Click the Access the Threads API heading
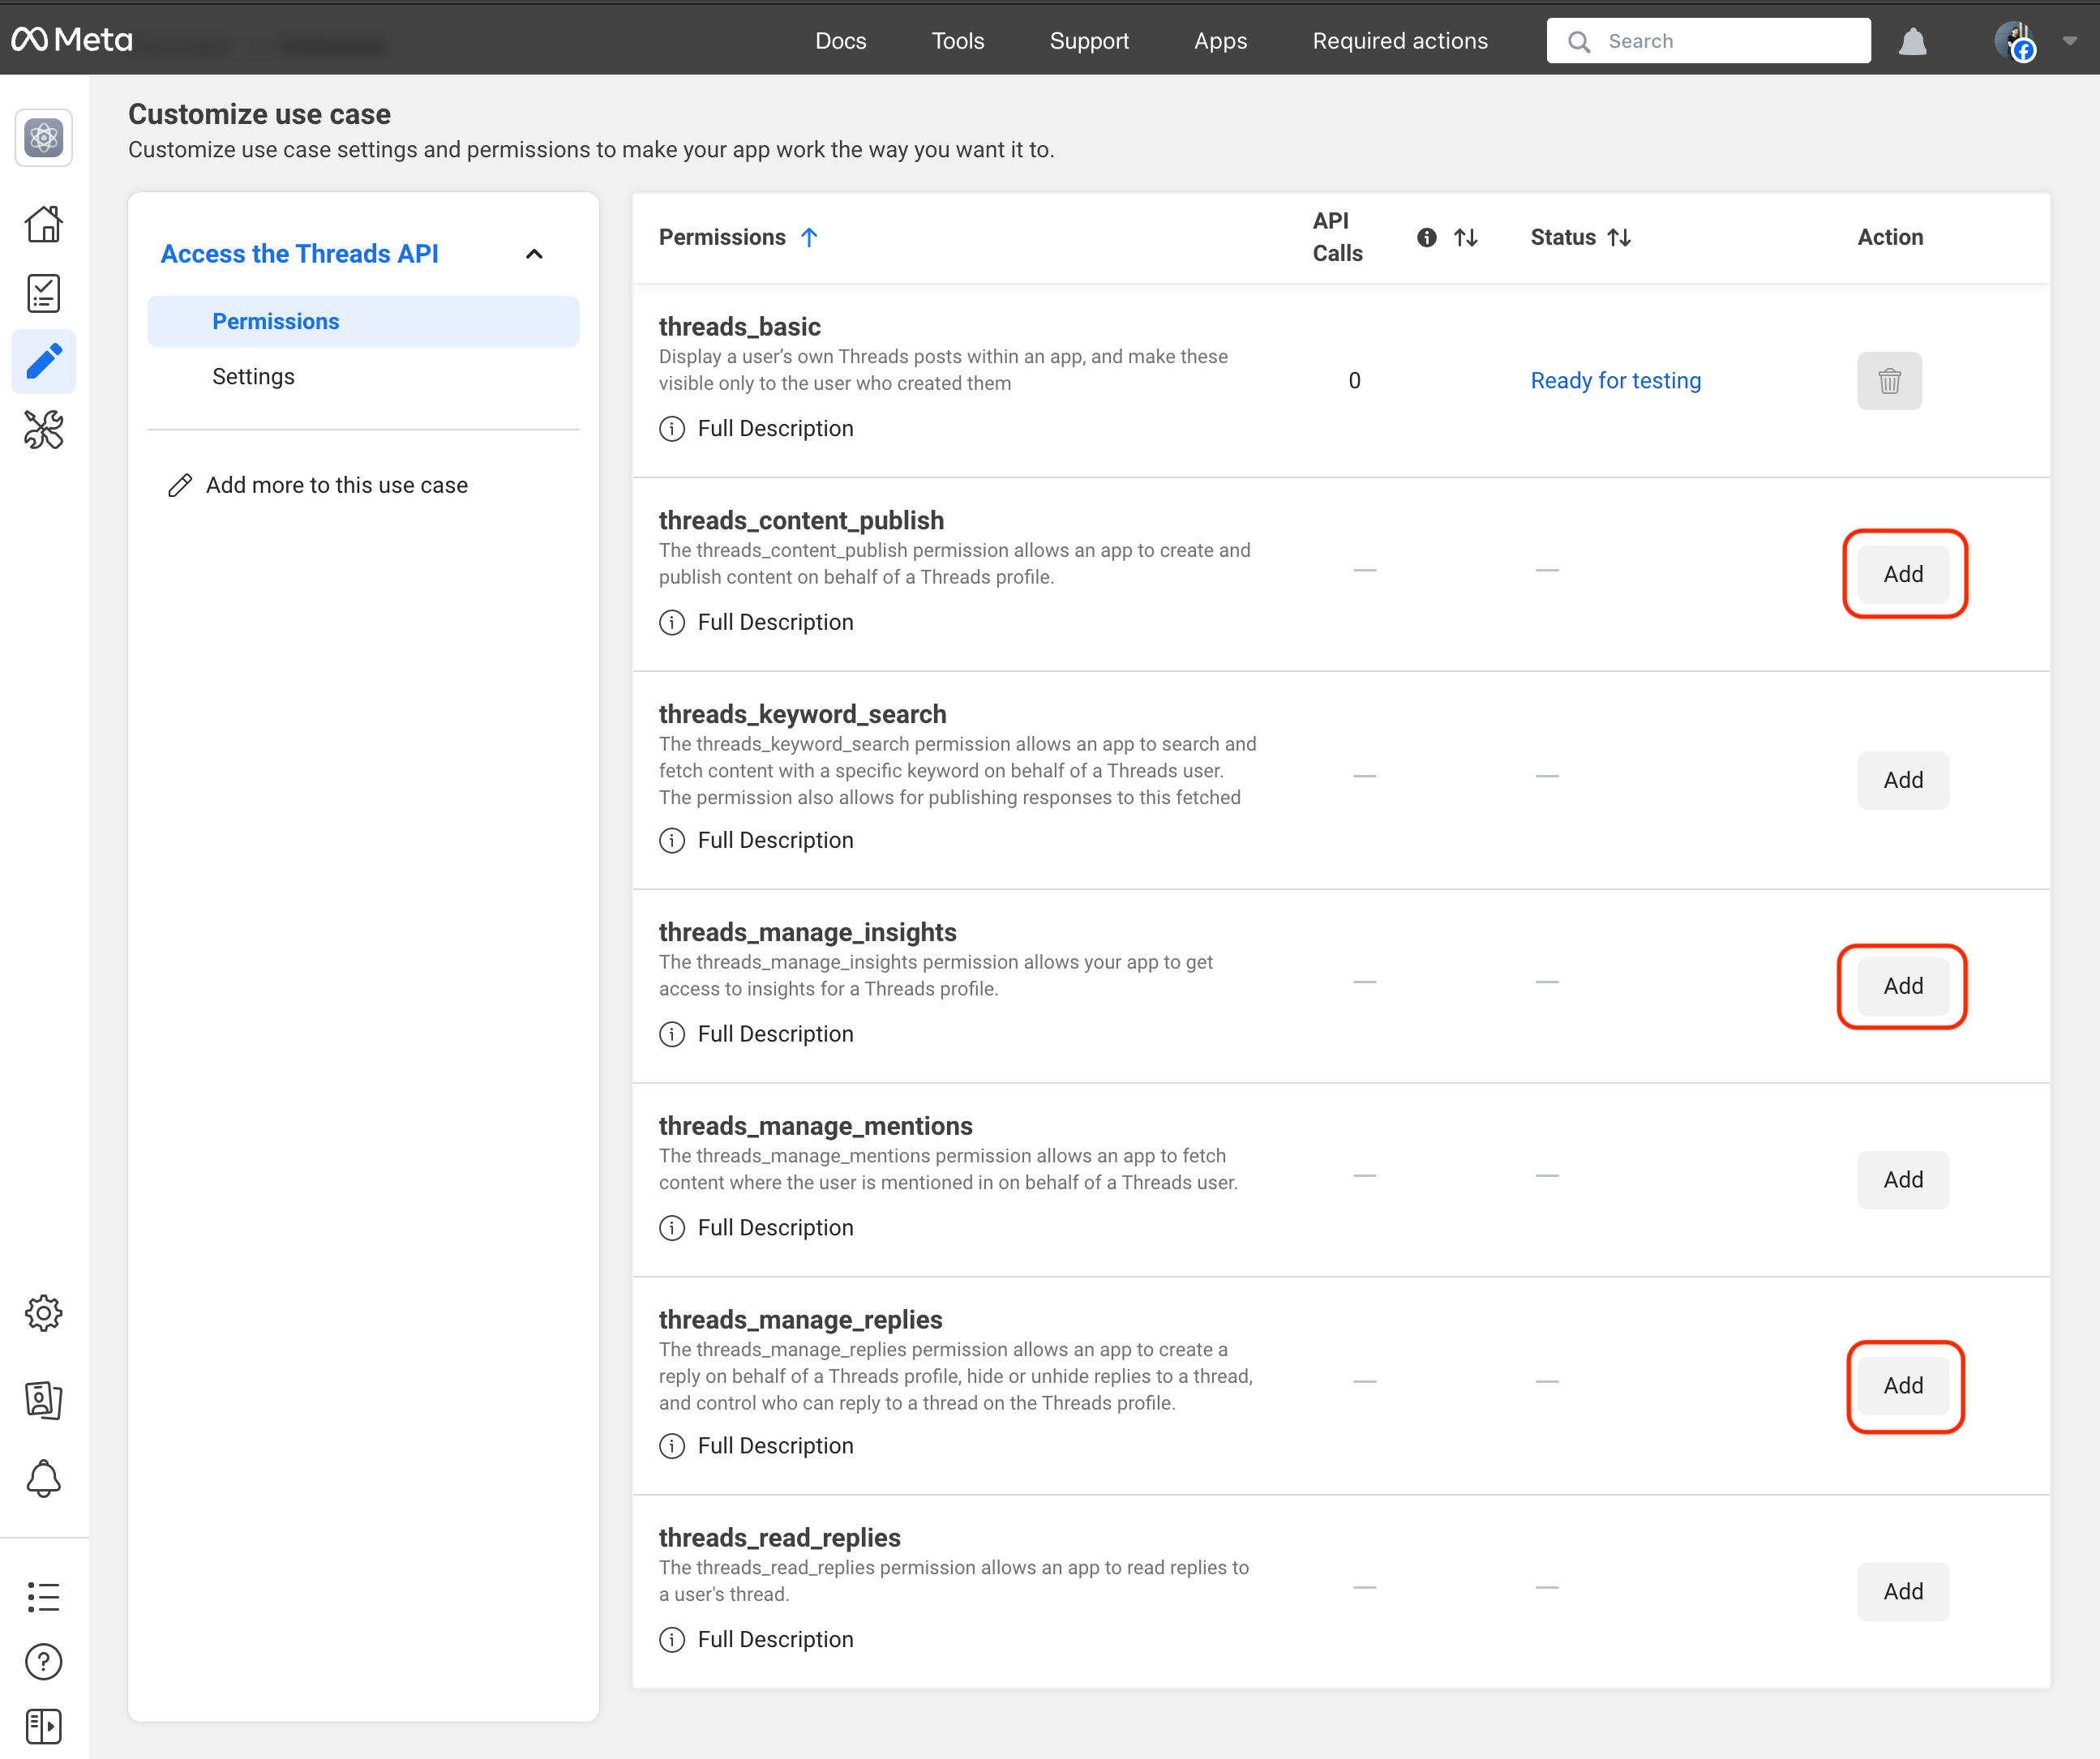 coord(300,254)
